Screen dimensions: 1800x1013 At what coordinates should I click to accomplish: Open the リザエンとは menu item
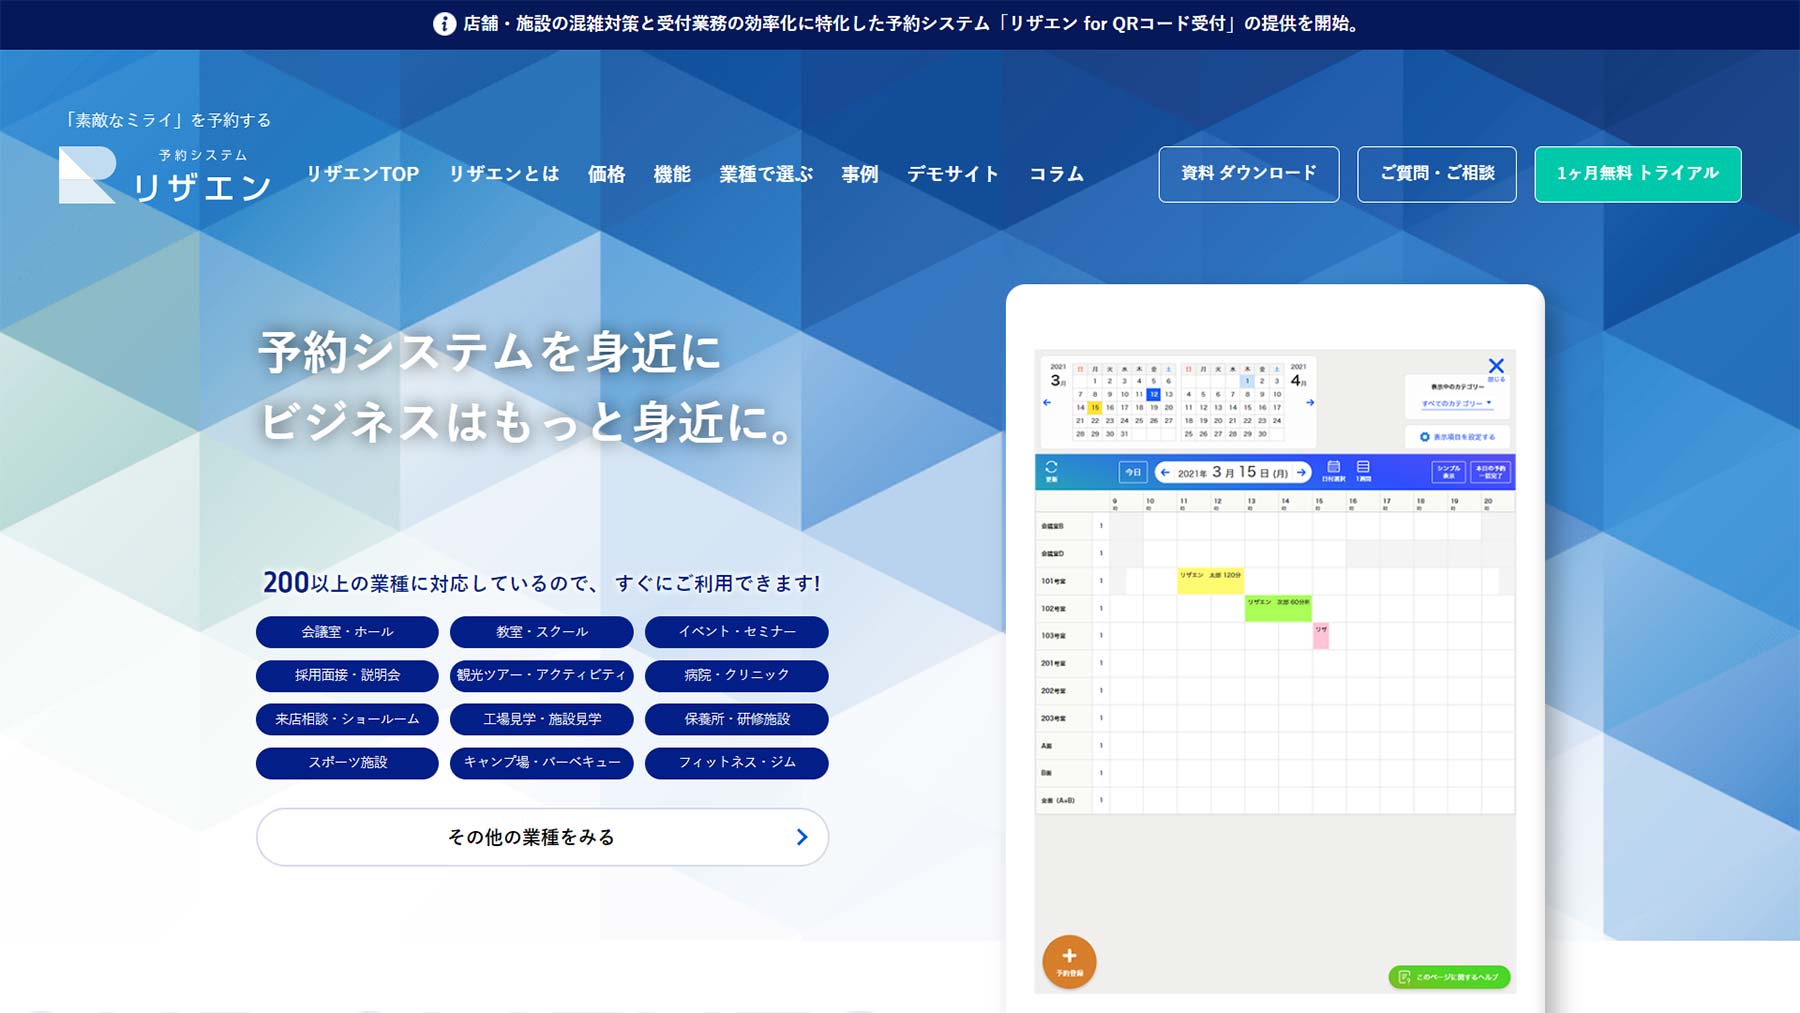[504, 174]
